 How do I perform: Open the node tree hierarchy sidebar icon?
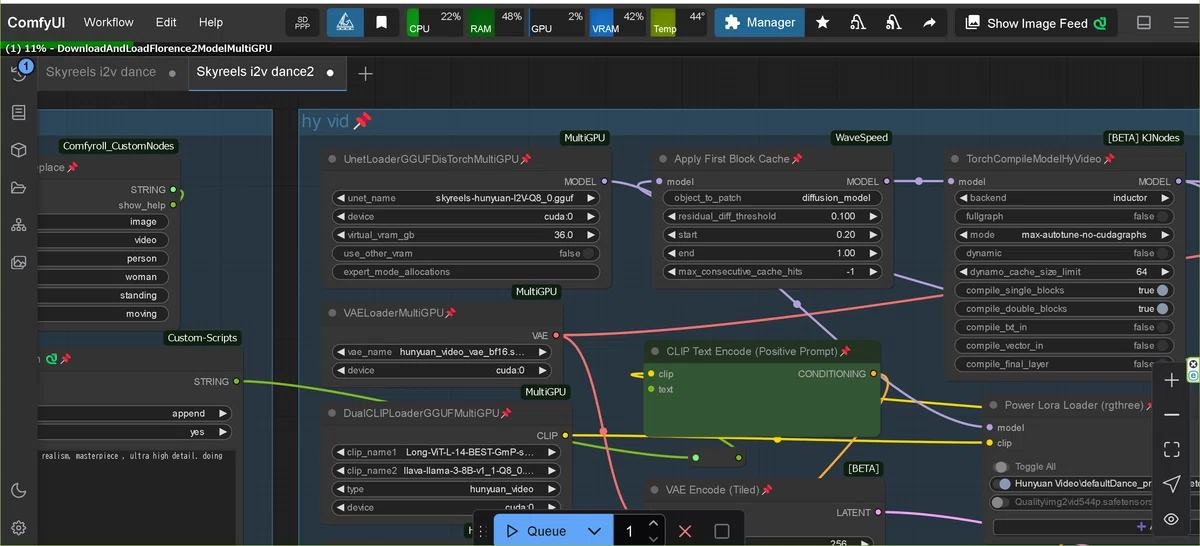click(19, 225)
